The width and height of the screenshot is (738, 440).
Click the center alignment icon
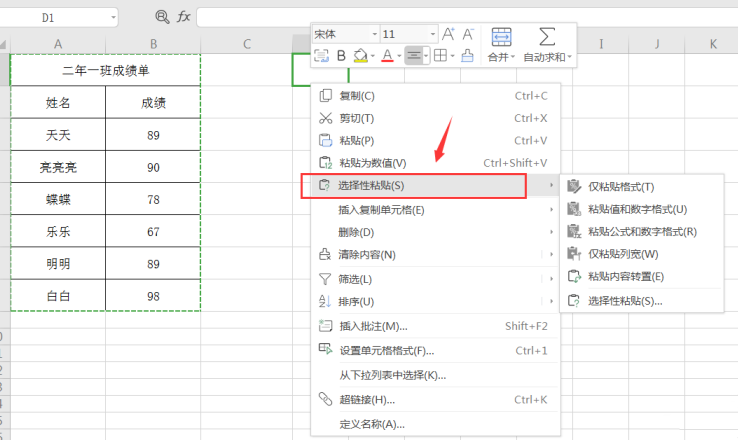pos(414,56)
